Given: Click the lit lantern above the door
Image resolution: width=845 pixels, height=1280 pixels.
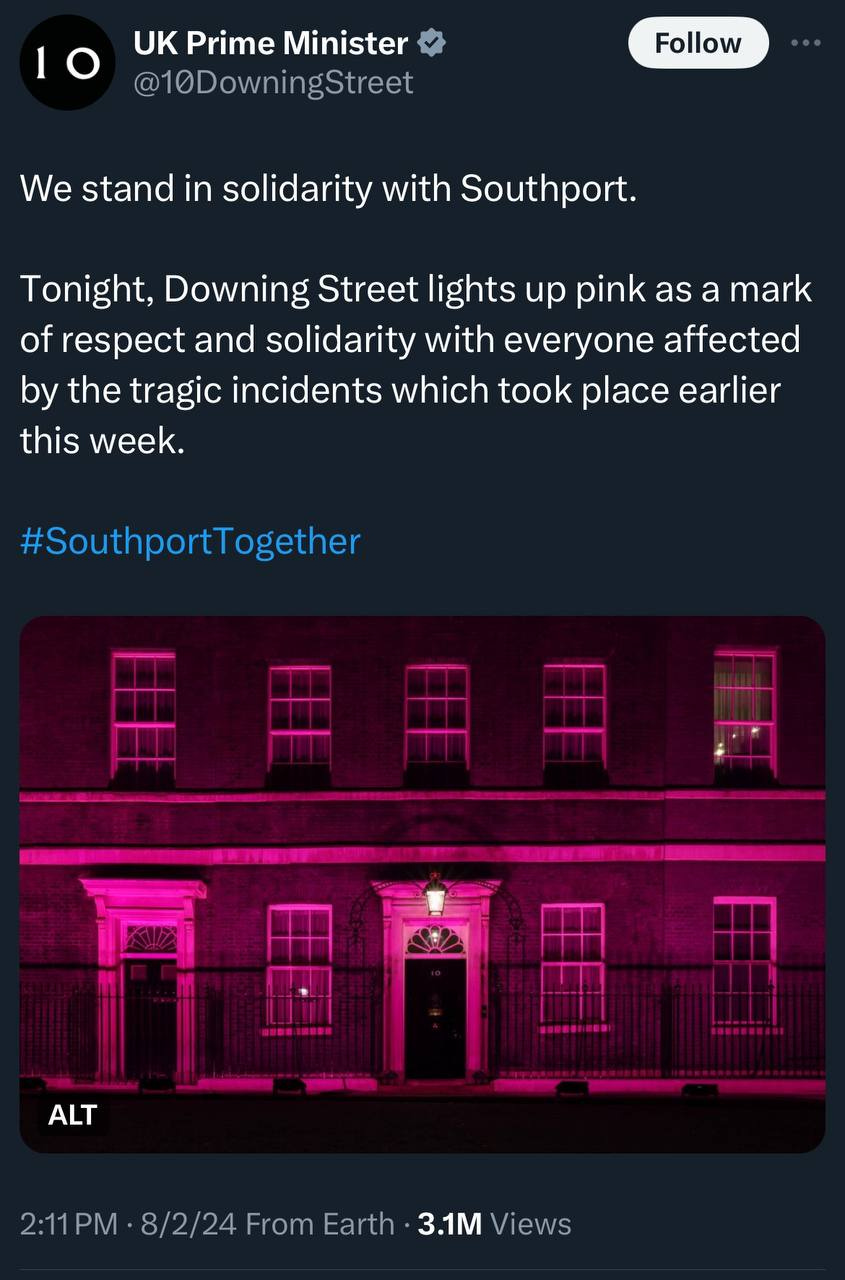Looking at the screenshot, I should pos(435,892).
